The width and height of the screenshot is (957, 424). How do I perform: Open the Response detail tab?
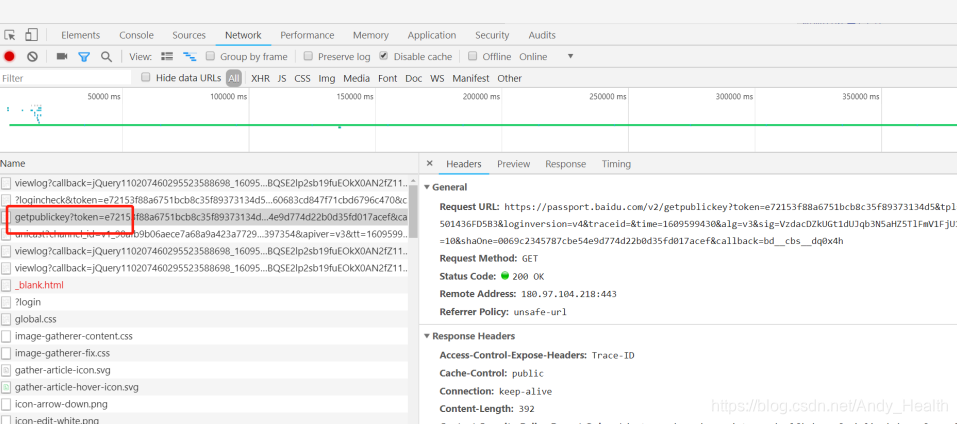[565, 164]
